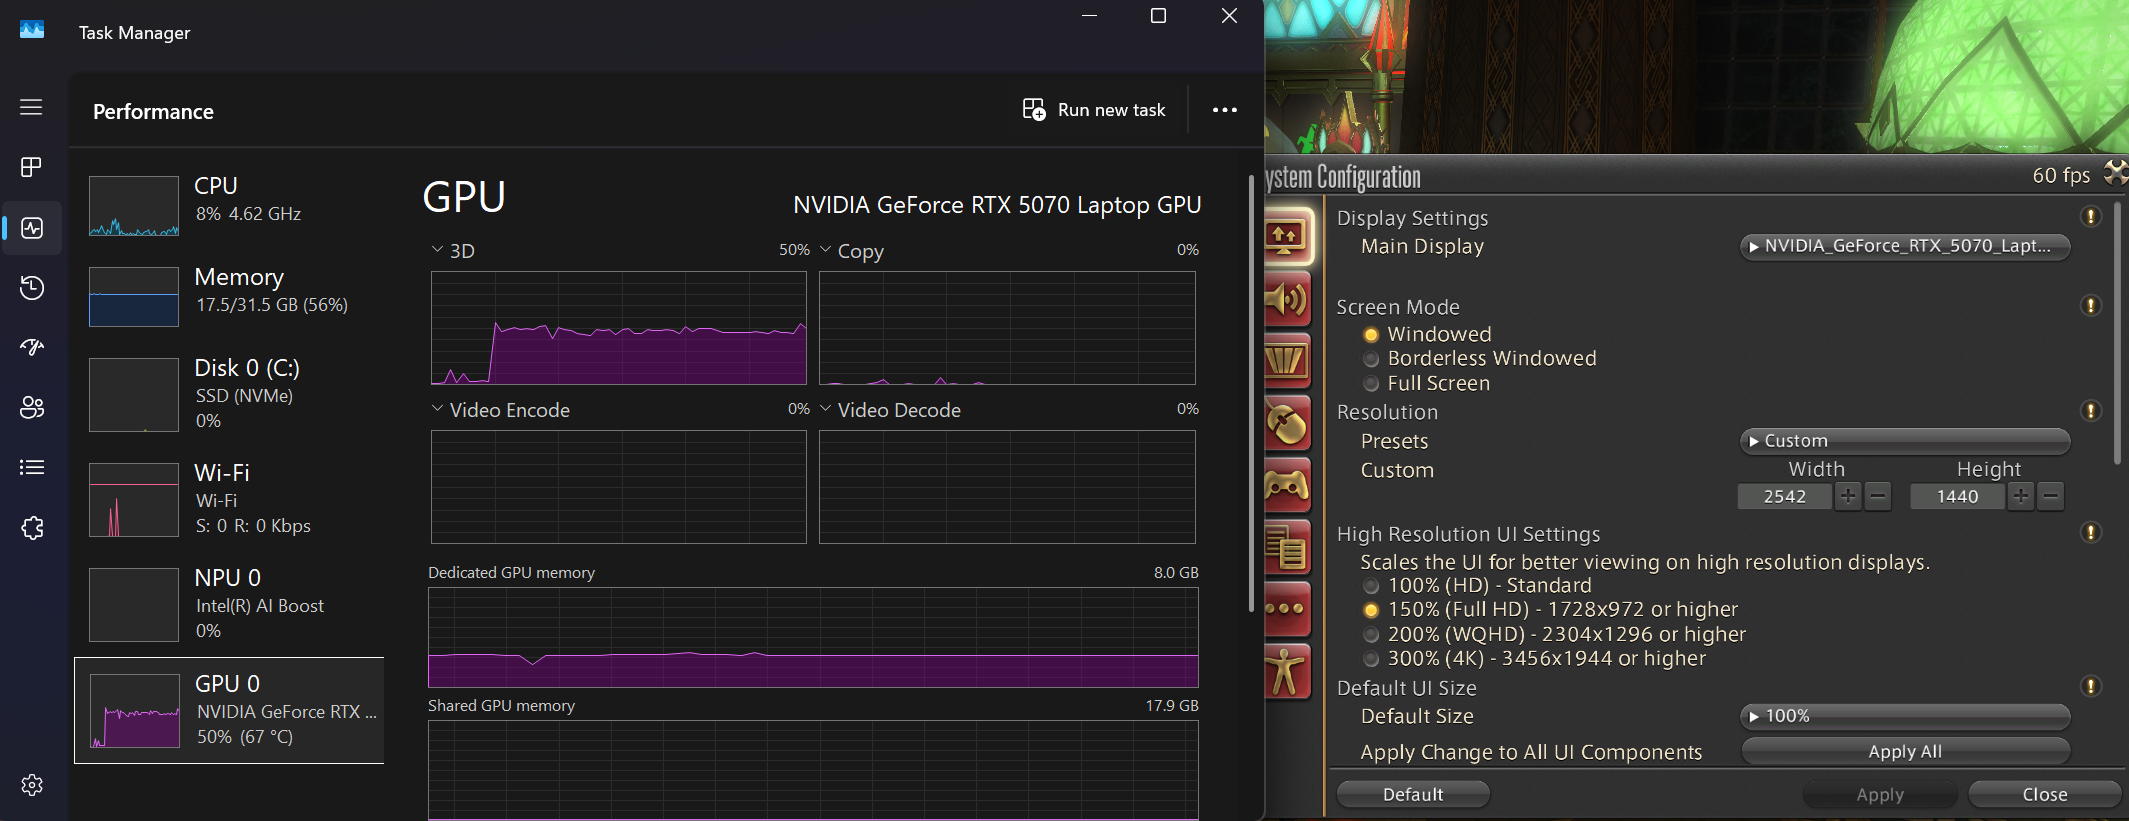Select Disk 0 (C:) performance entry
The width and height of the screenshot is (2129, 821).
pos(230,395)
